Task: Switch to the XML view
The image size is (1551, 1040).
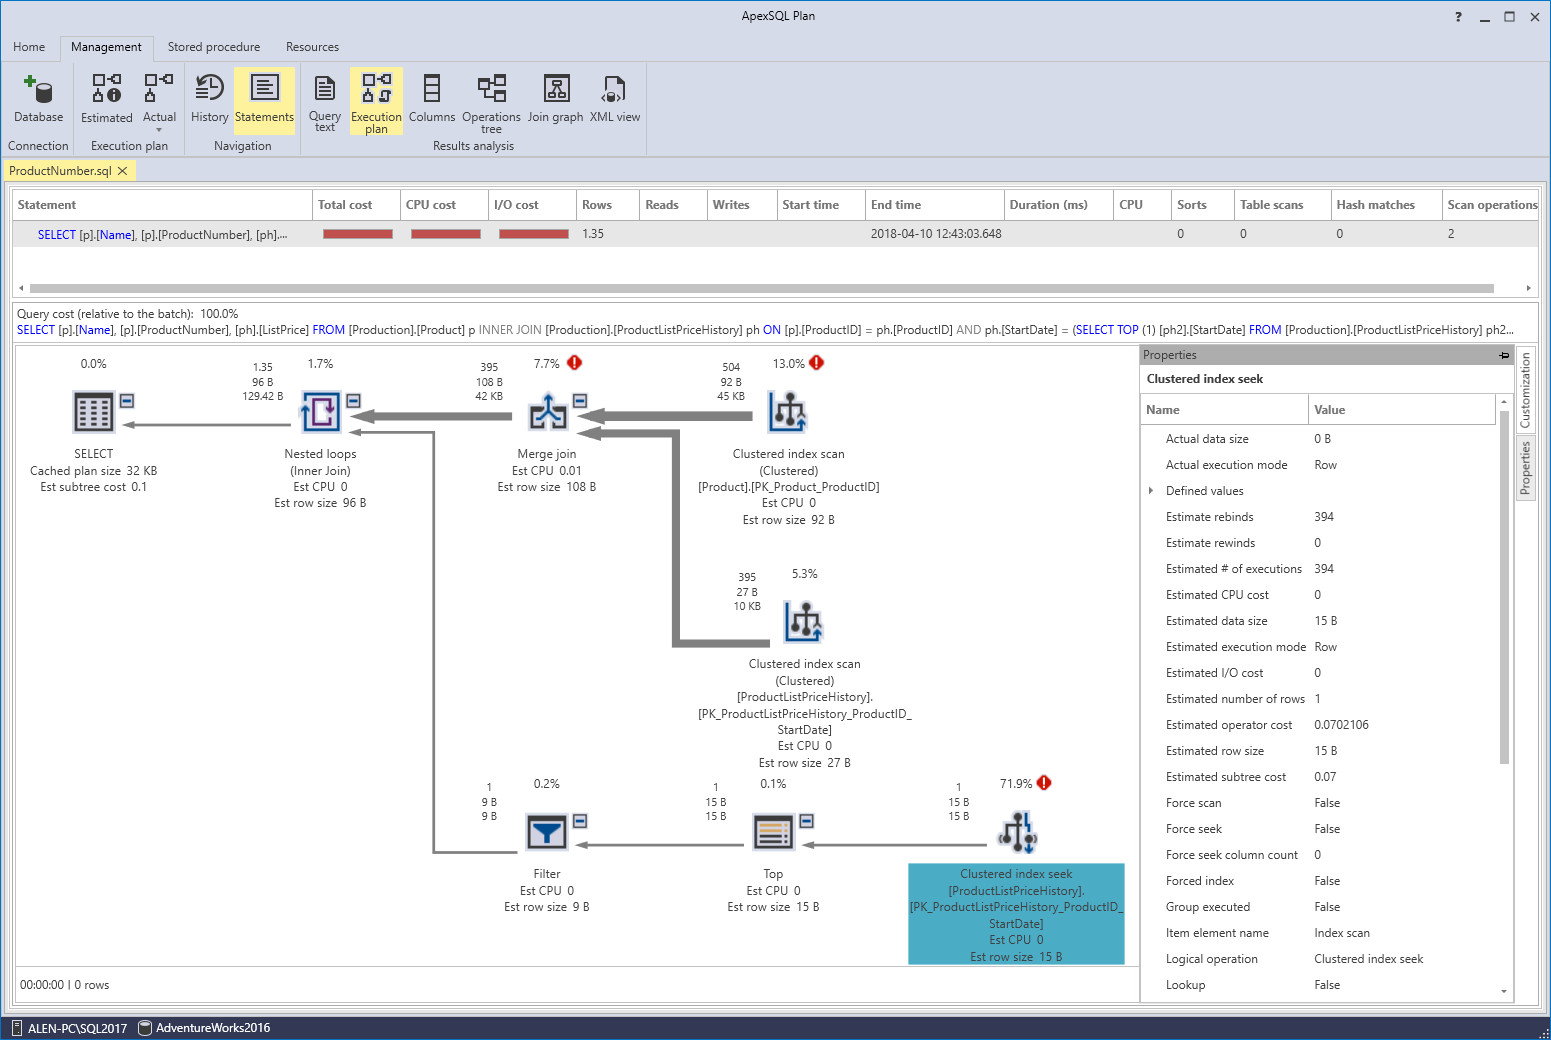Action: 614,88
